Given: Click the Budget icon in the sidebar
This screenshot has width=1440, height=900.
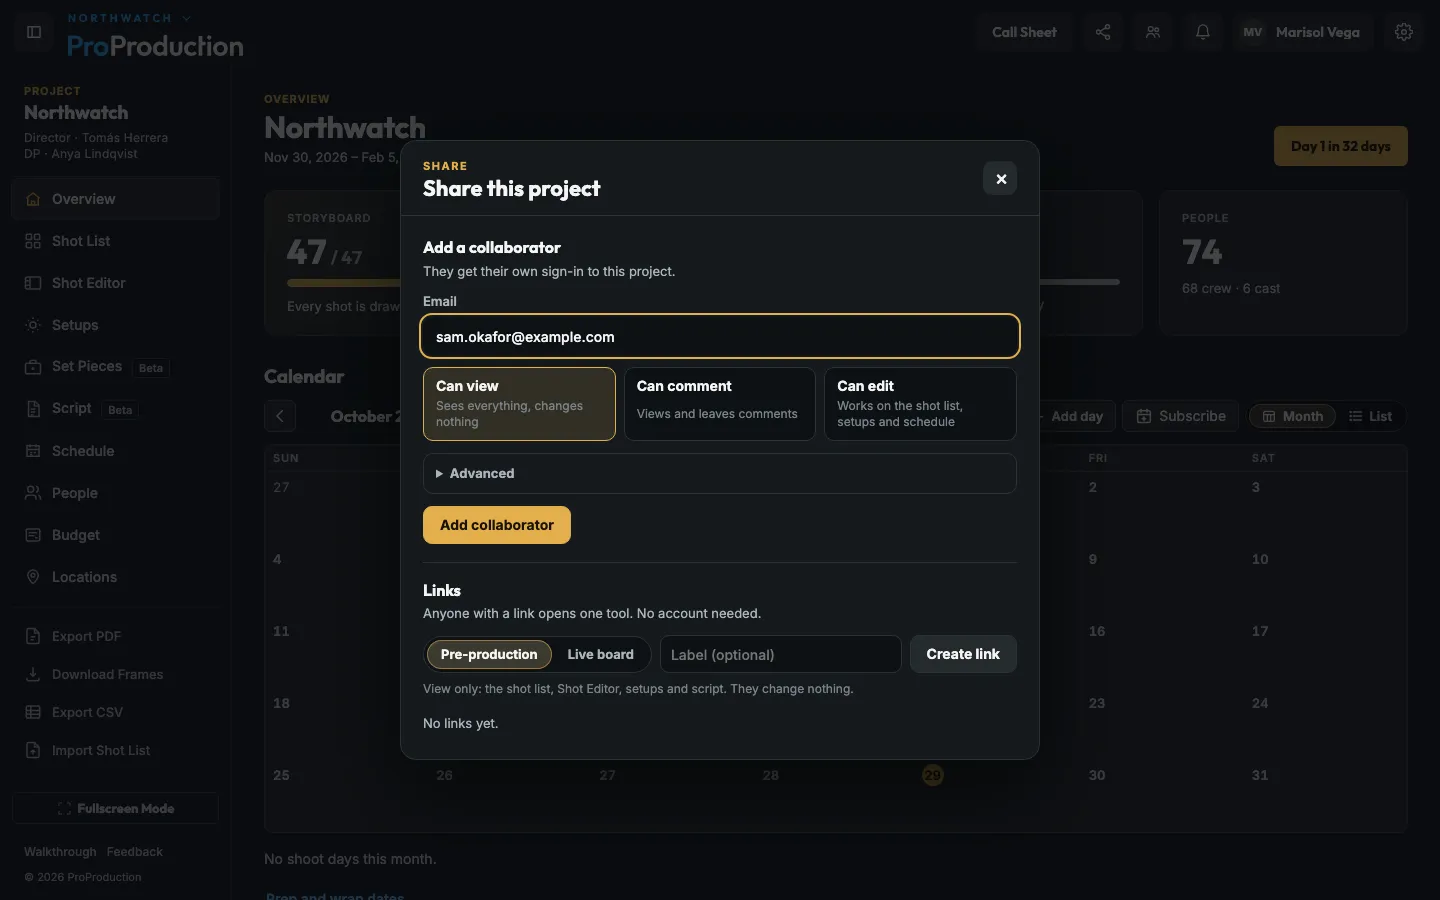Looking at the screenshot, I should click(33, 535).
